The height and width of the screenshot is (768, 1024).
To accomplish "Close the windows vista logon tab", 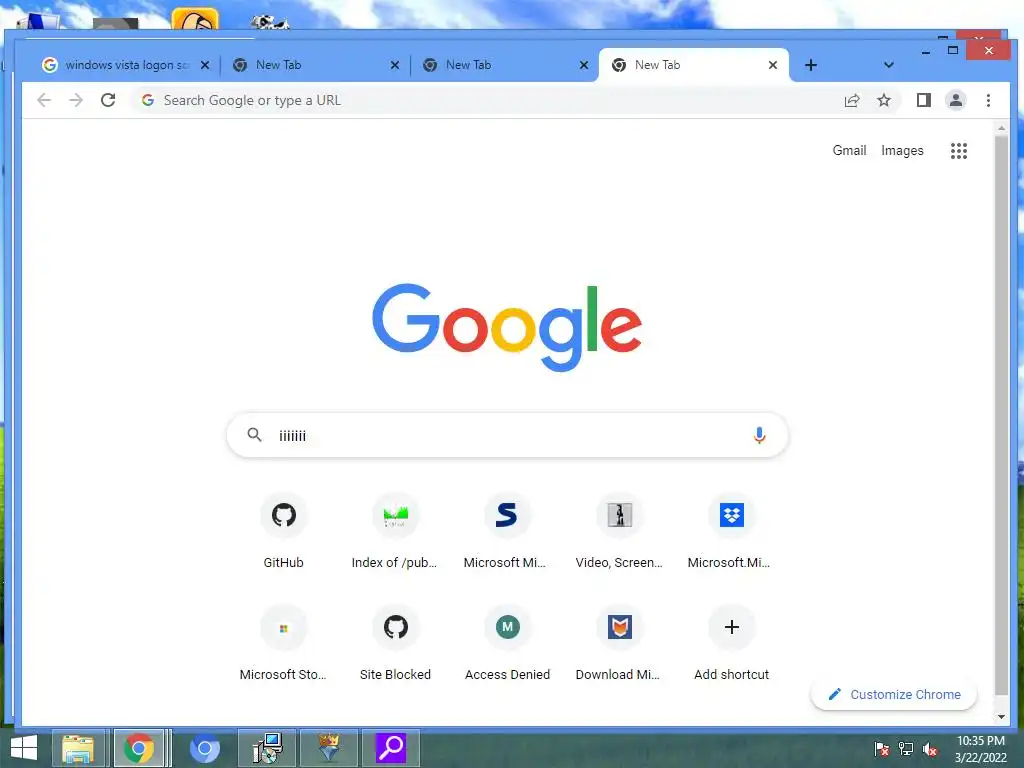I will [x=205, y=65].
